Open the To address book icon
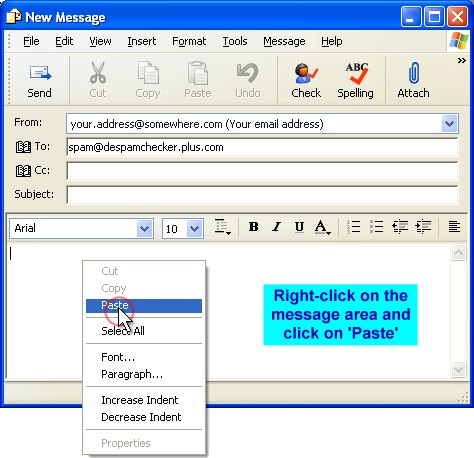 point(23,147)
